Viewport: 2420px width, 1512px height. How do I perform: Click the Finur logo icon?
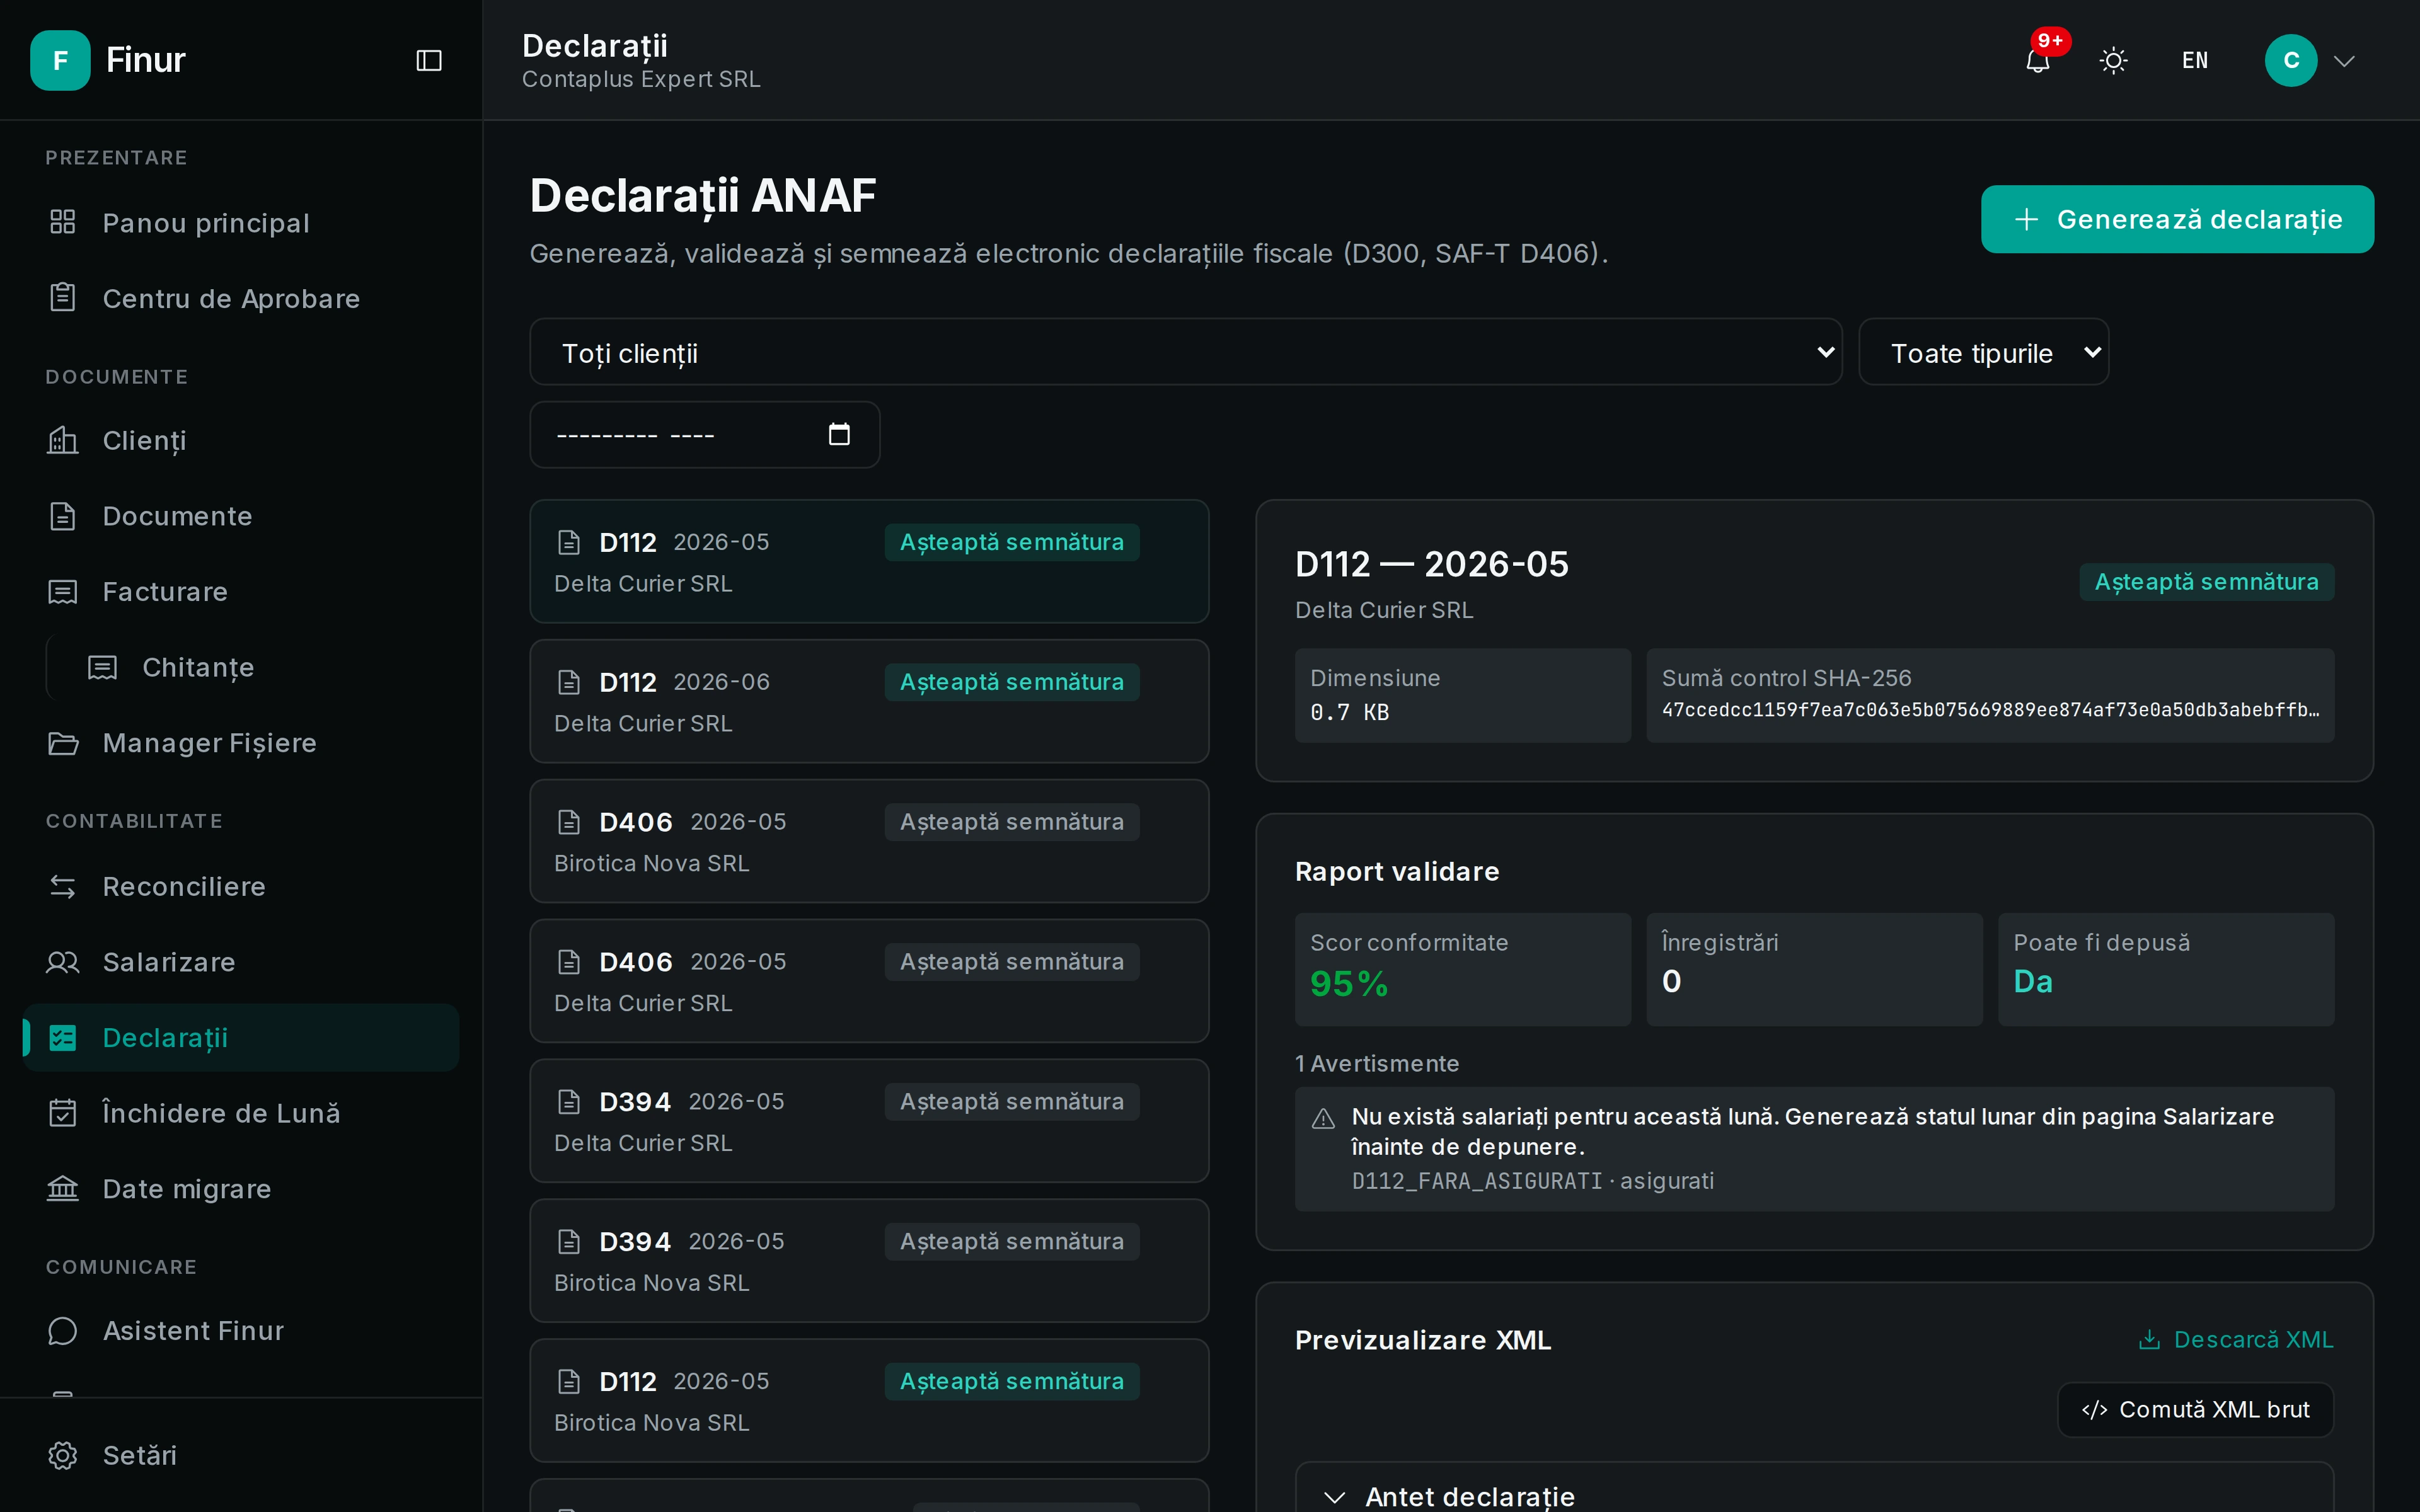coord(60,60)
